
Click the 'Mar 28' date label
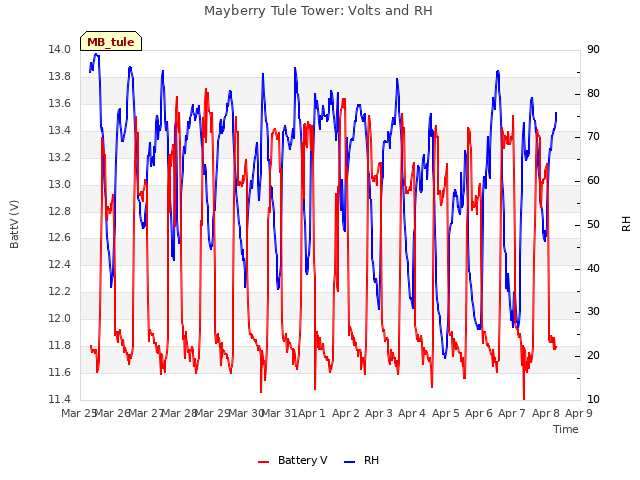pos(180,413)
